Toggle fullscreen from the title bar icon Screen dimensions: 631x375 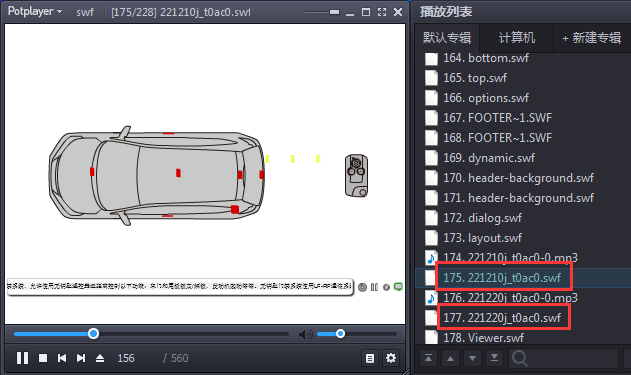tap(382, 12)
